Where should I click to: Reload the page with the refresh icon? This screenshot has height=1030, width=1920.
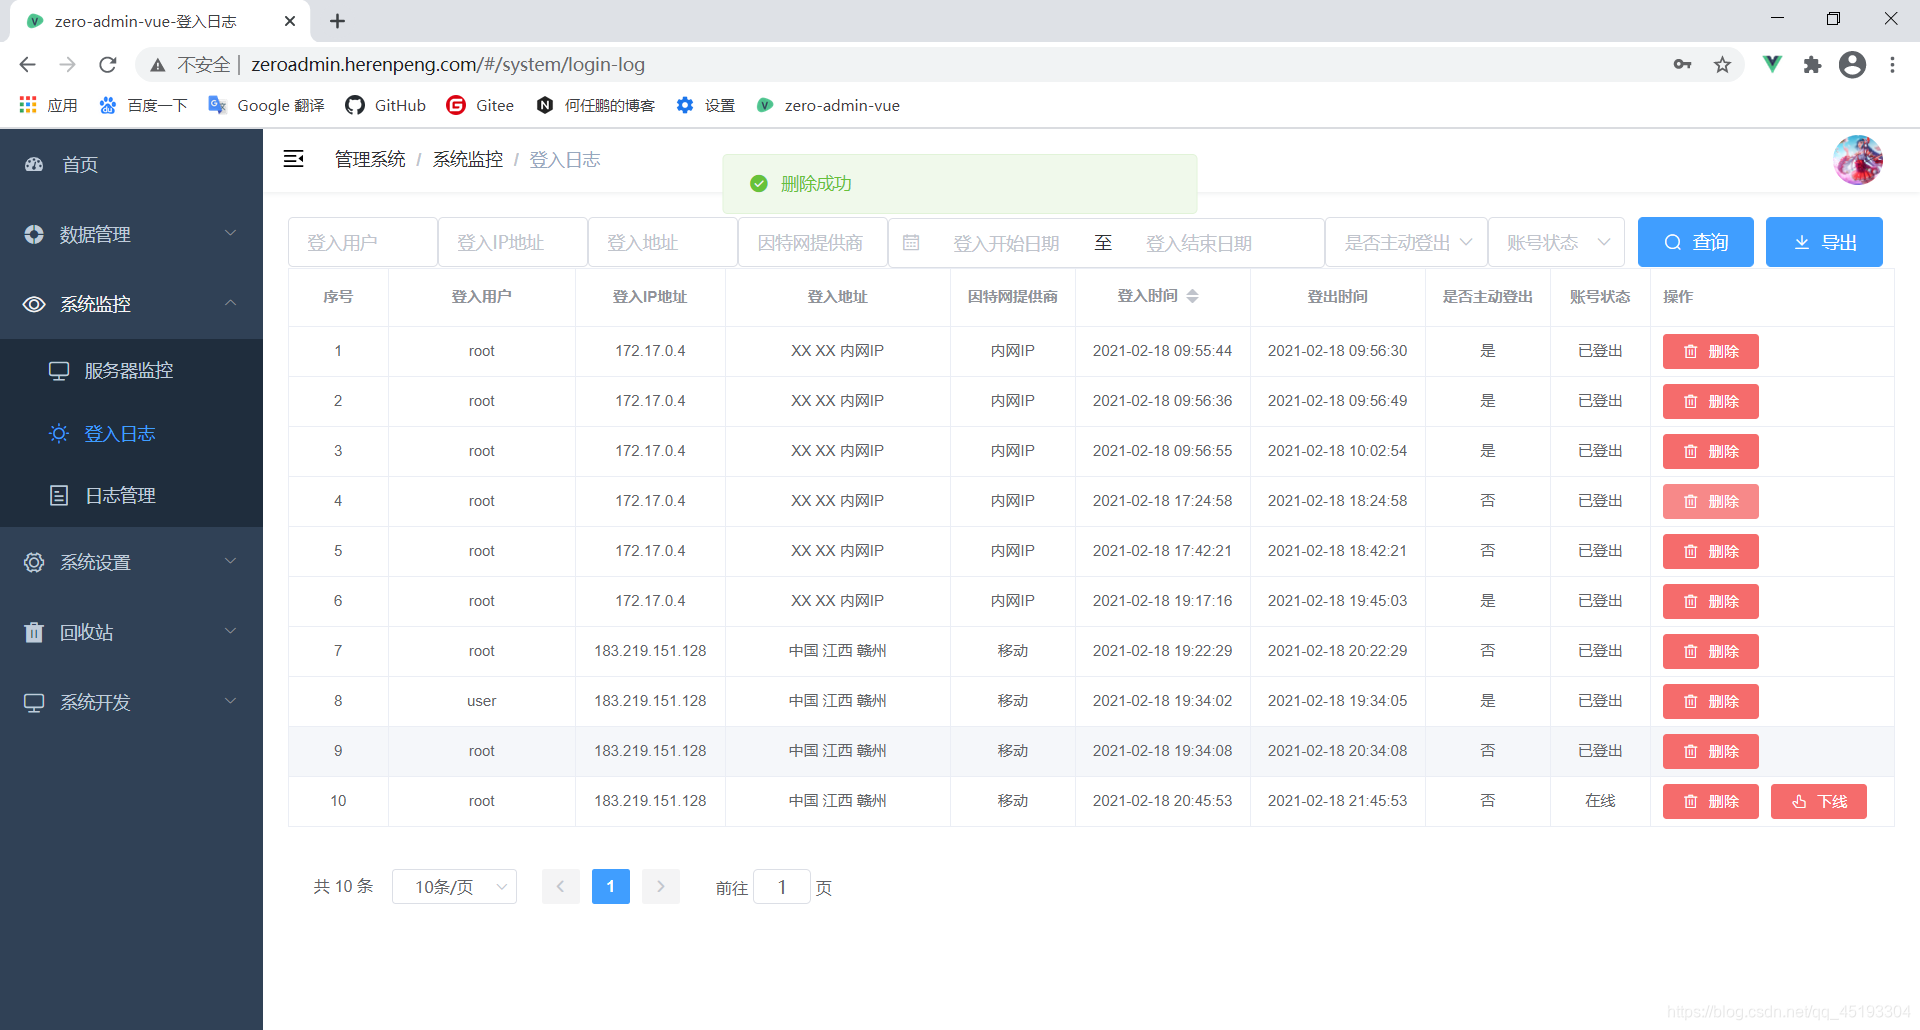pos(108,64)
